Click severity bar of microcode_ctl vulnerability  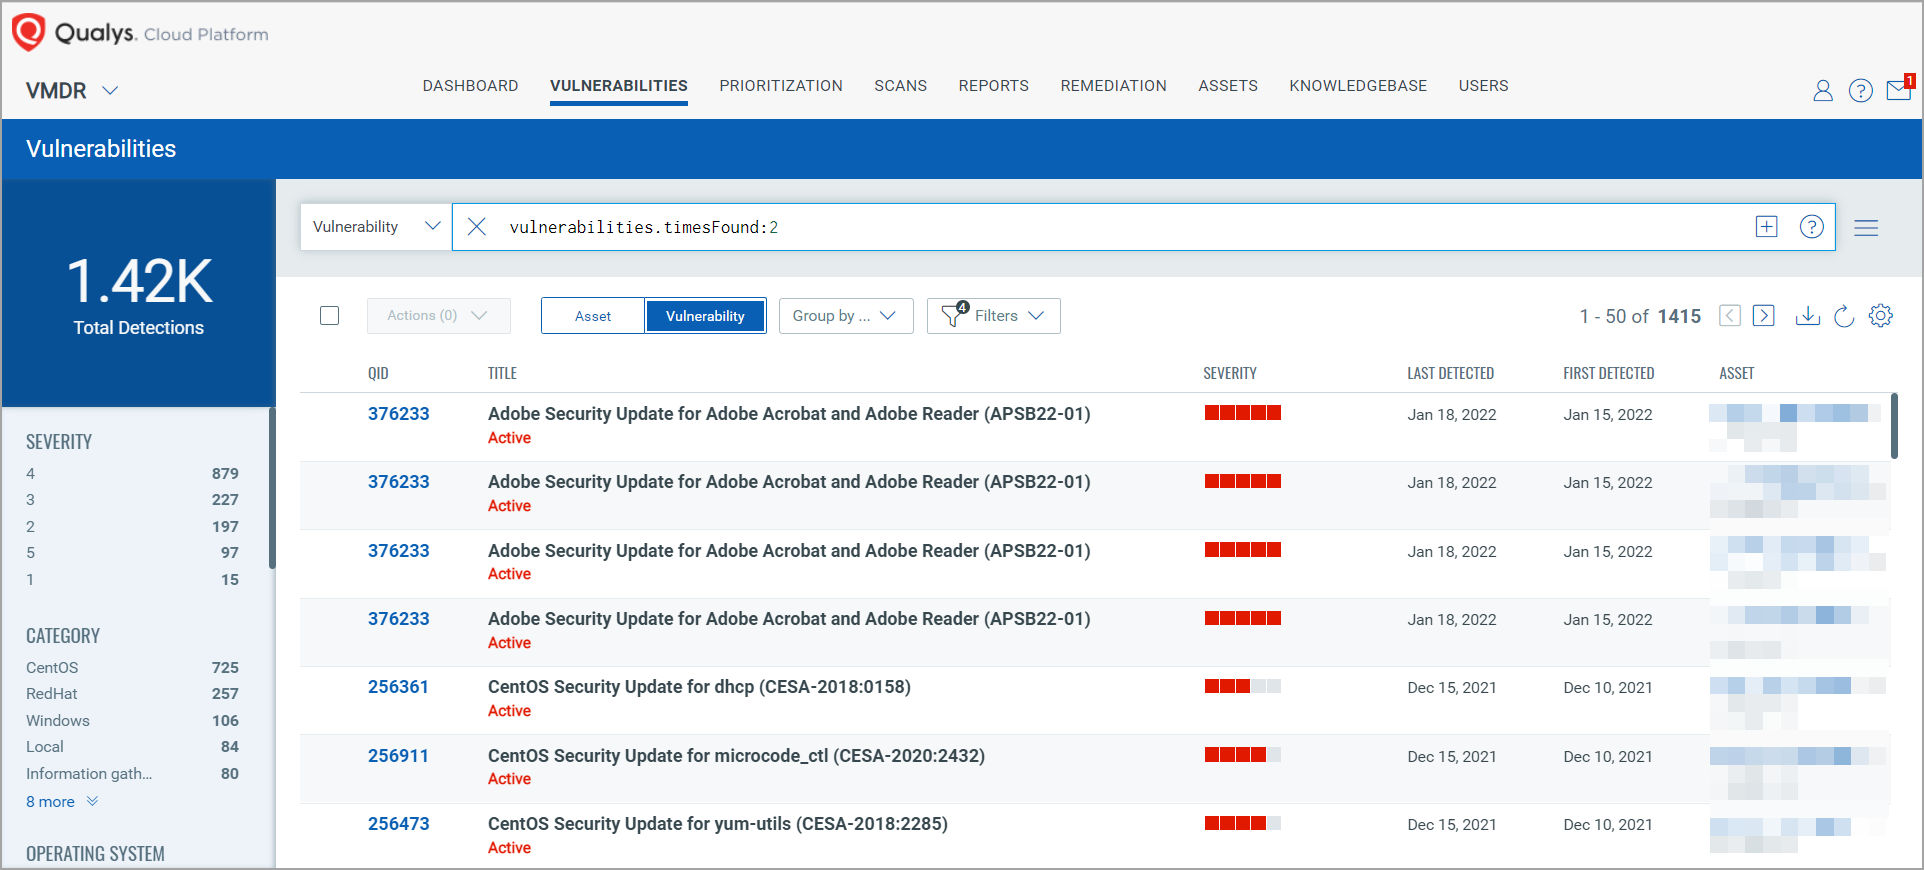pos(1243,755)
